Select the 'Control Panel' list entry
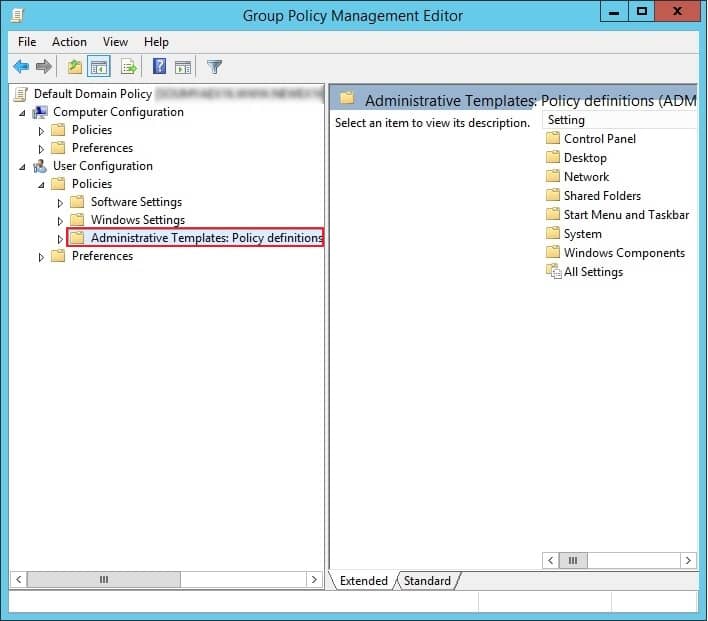 coord(600,139)
